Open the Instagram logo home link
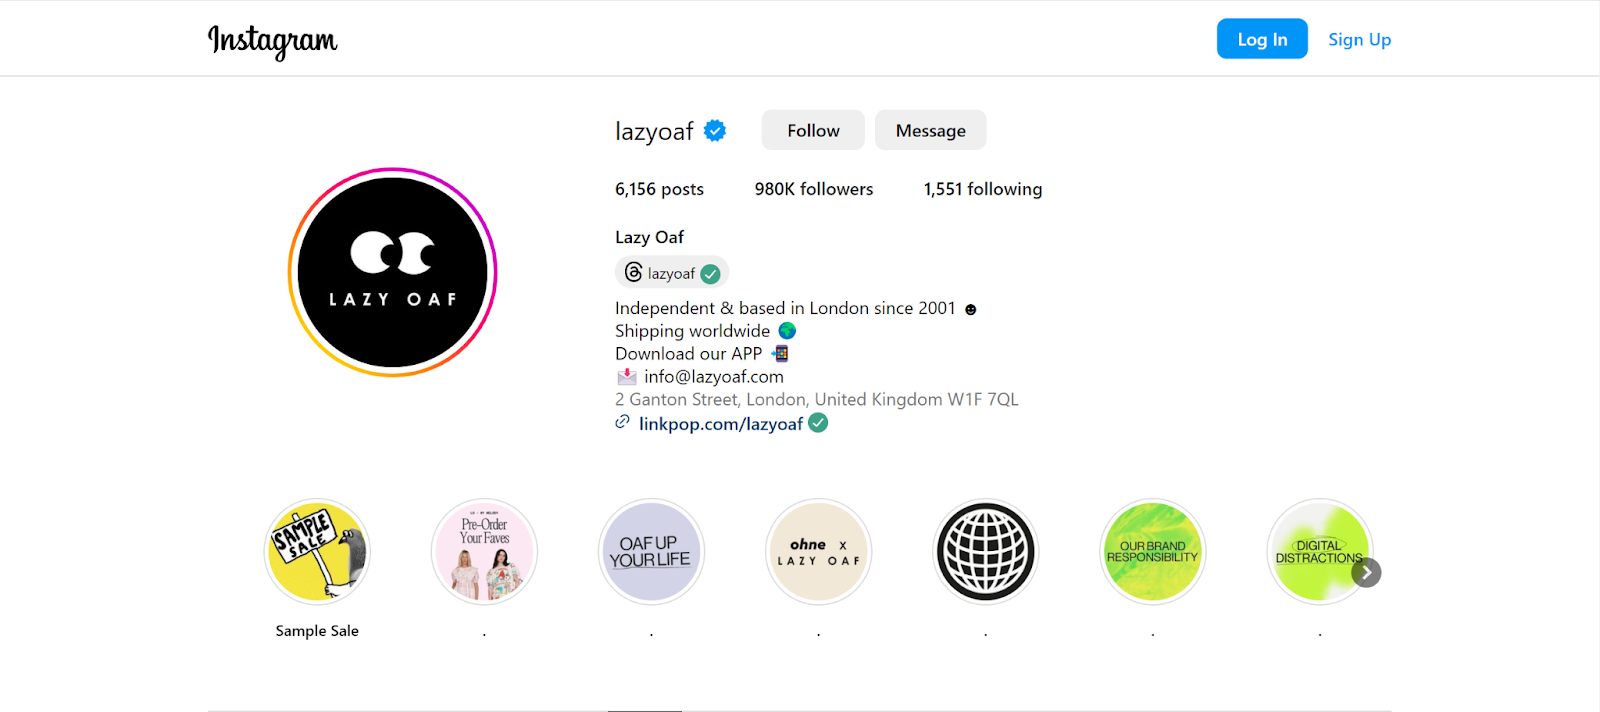This screenshot has height=712, width=1600. pos(272,40)
